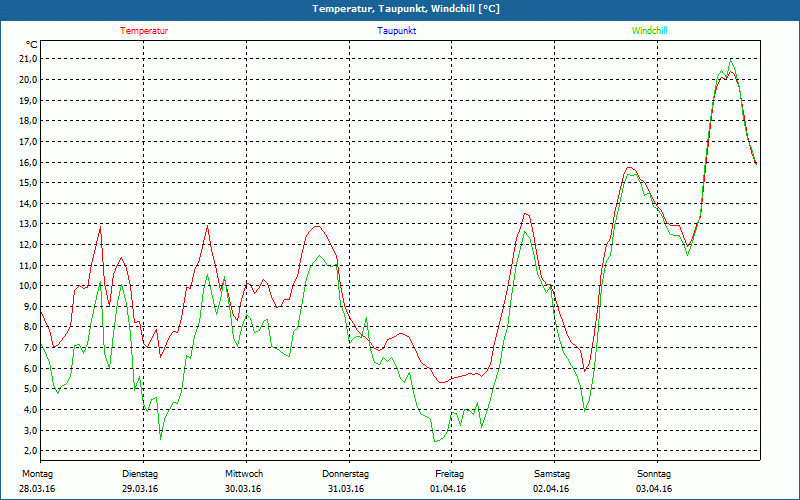Click the 8,0 y-axis value
The width and height of the screenshot is (800, 500).
31,327
